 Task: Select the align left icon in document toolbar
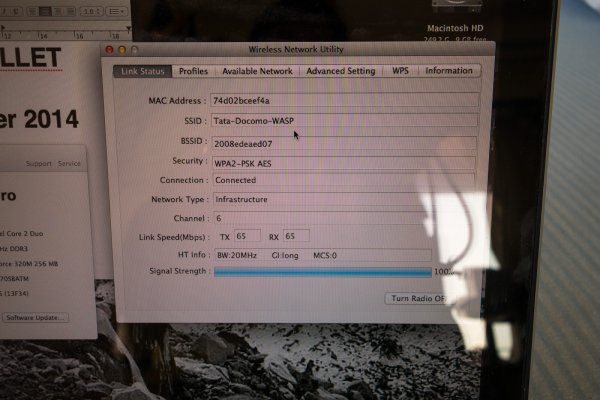(x=34, y=11)
